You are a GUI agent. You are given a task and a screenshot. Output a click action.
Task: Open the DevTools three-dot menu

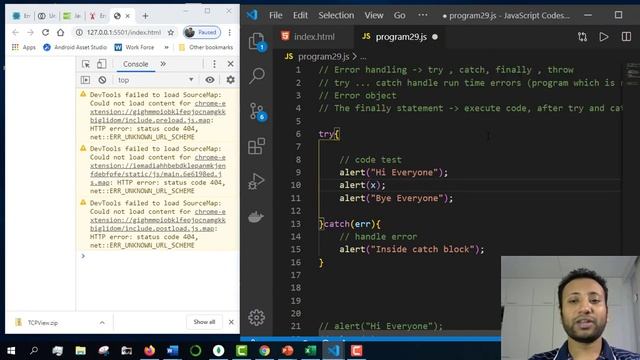214,64
